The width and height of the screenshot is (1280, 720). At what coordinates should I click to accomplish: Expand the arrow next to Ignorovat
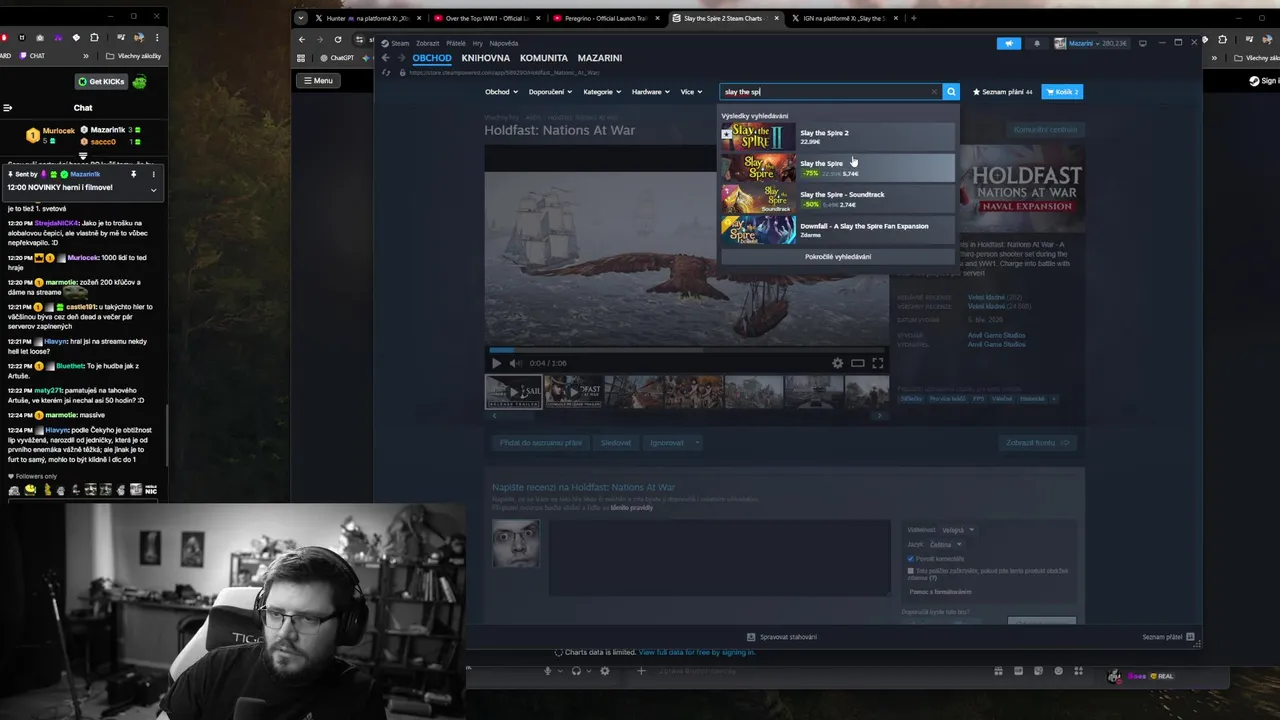(697, 443)
